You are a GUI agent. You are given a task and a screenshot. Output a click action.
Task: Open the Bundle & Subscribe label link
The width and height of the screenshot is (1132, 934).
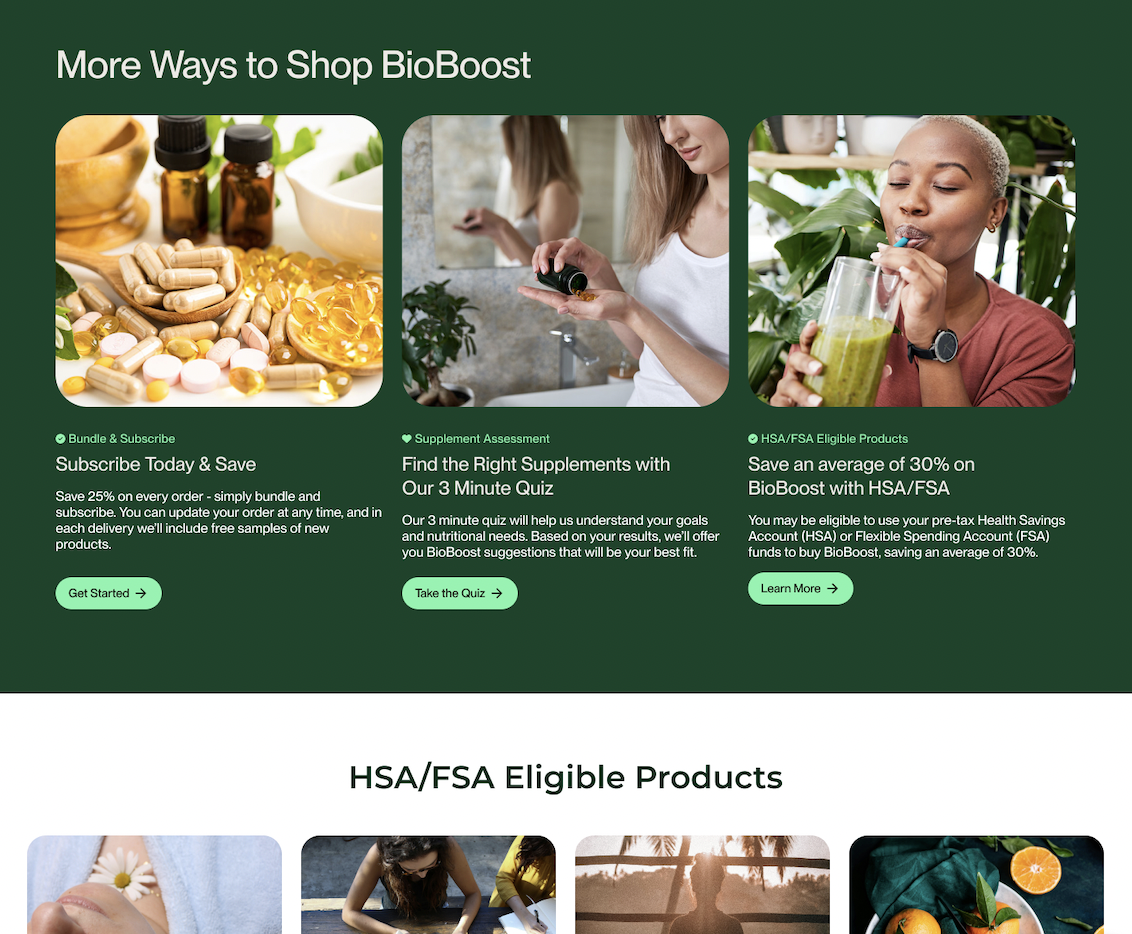(121, 439)
